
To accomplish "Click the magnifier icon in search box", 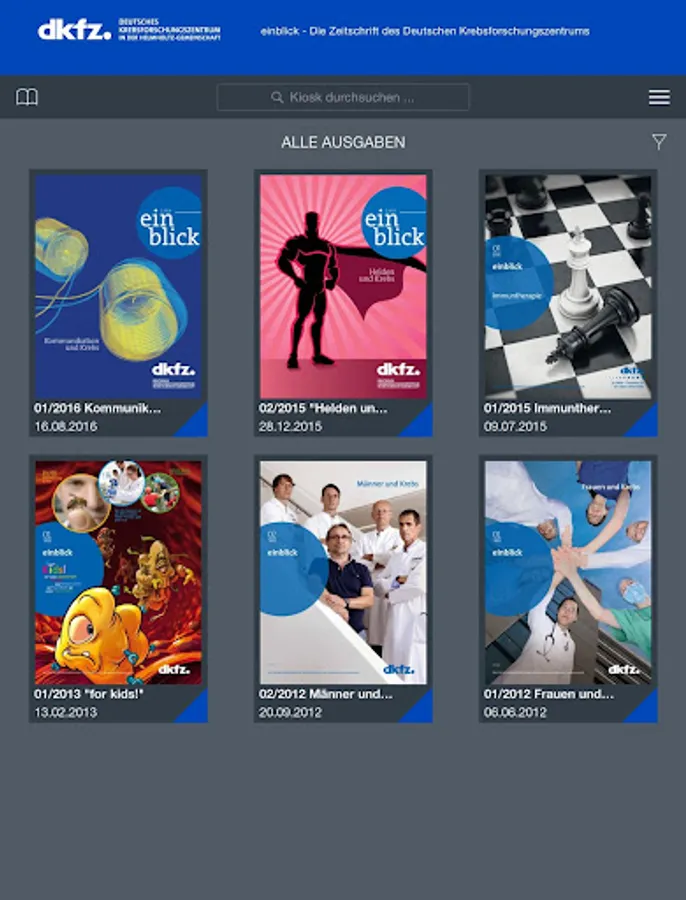I will point(277,97).
